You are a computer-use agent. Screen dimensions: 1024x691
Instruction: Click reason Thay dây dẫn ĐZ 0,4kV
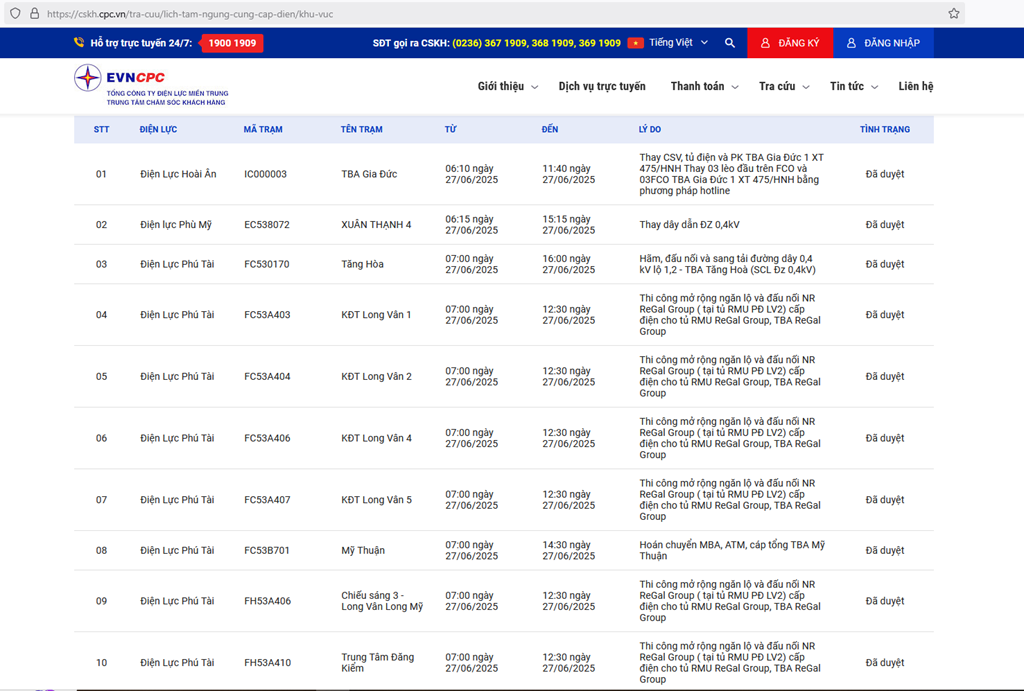(x=690, y=225)
